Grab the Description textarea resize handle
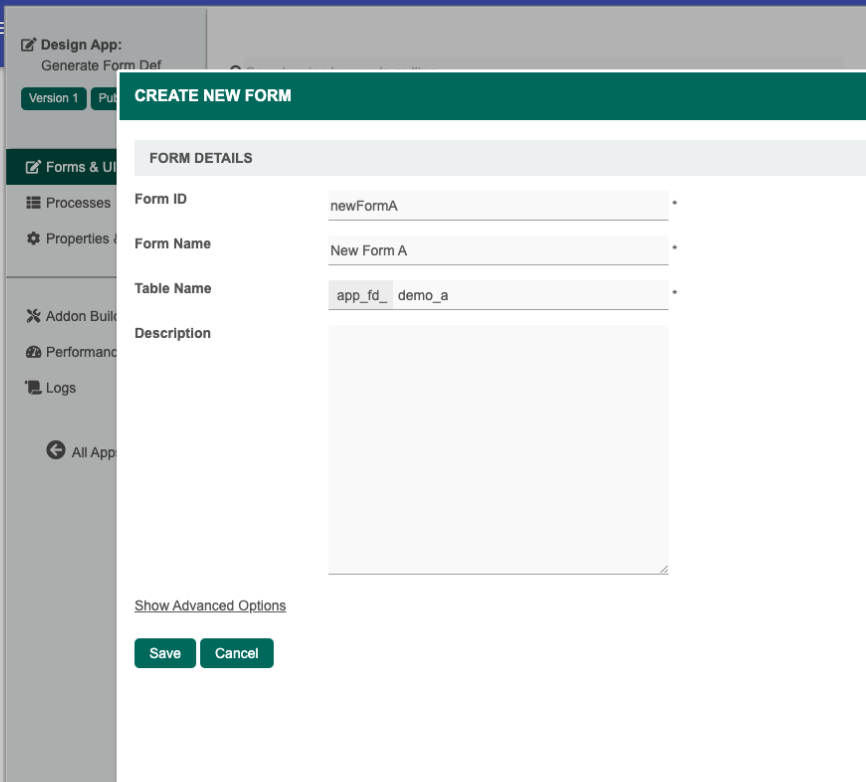The width and height of the screenshot is (866, 782). click(663, 569)
